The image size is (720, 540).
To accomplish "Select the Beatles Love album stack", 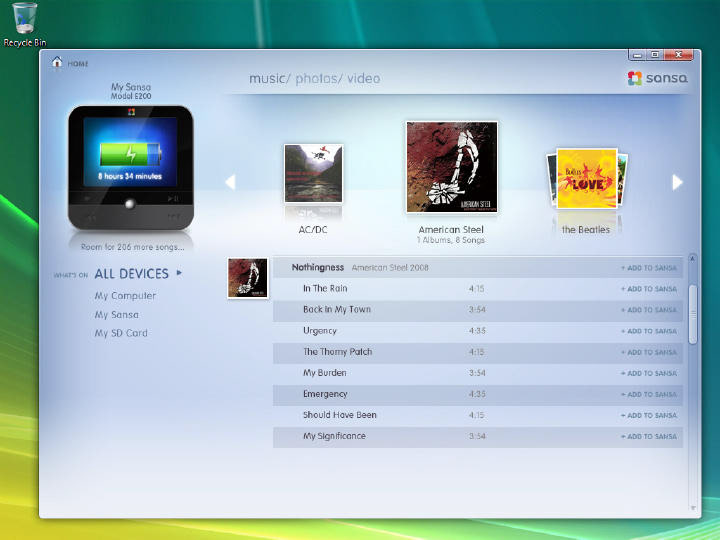I will click(x=587, y=179).
